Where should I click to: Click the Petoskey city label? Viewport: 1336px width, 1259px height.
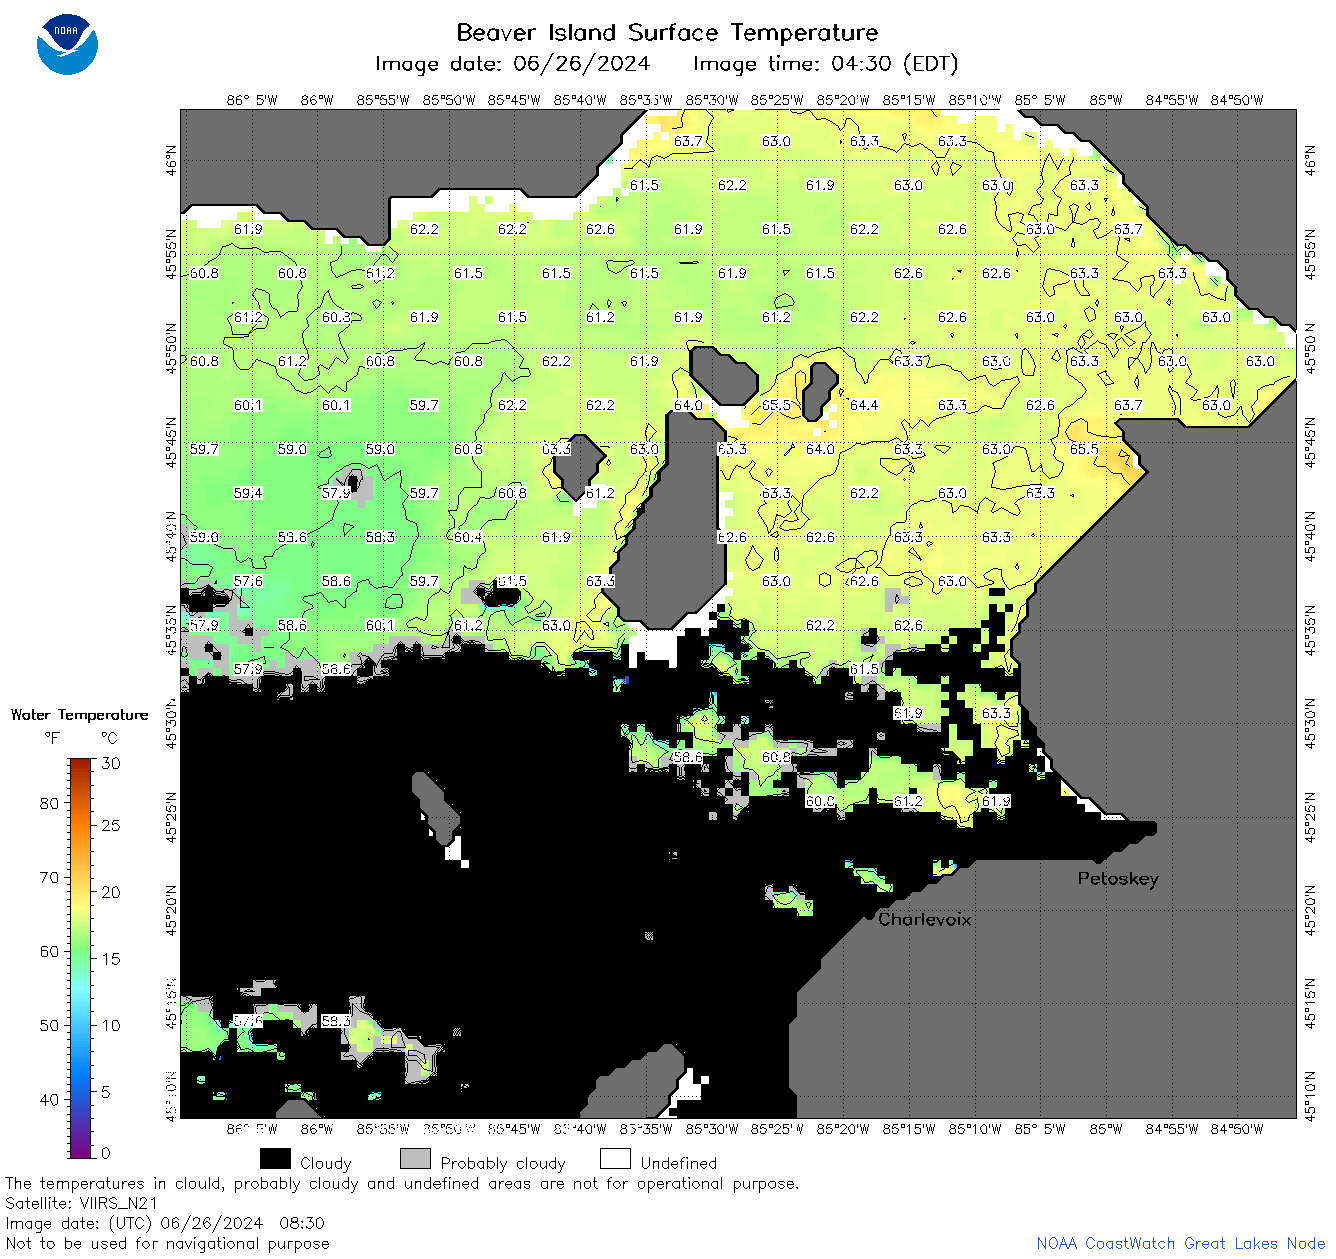[1118, 879]
